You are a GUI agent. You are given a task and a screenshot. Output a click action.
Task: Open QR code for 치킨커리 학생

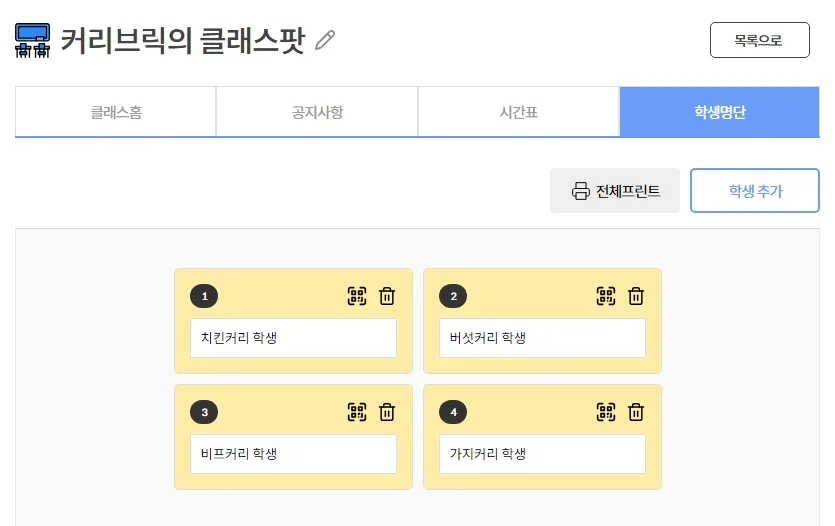357,296
